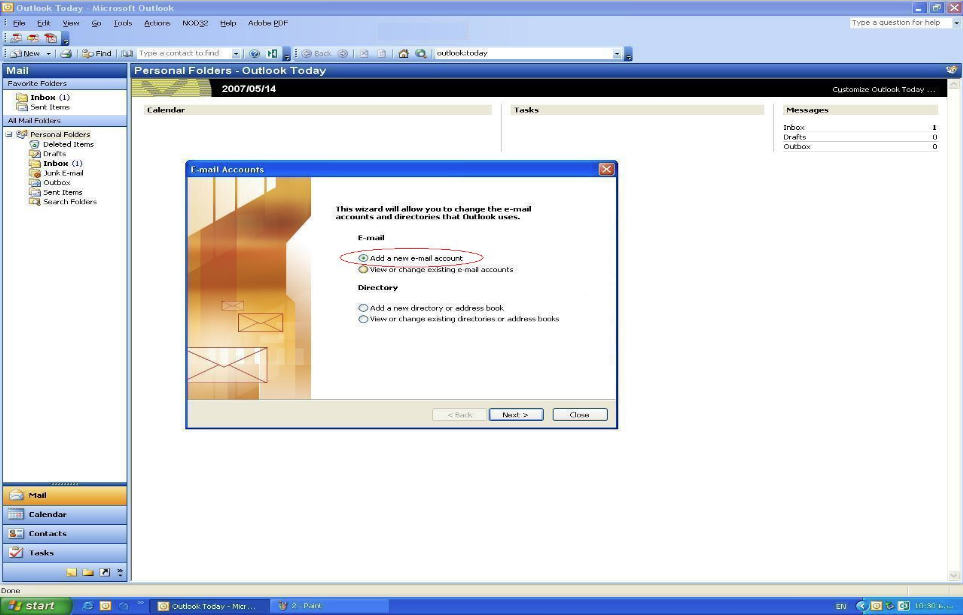Open the Standard toolbar options arrow
The width and height of the screenshot is (963, 615).
coord(286,54)
